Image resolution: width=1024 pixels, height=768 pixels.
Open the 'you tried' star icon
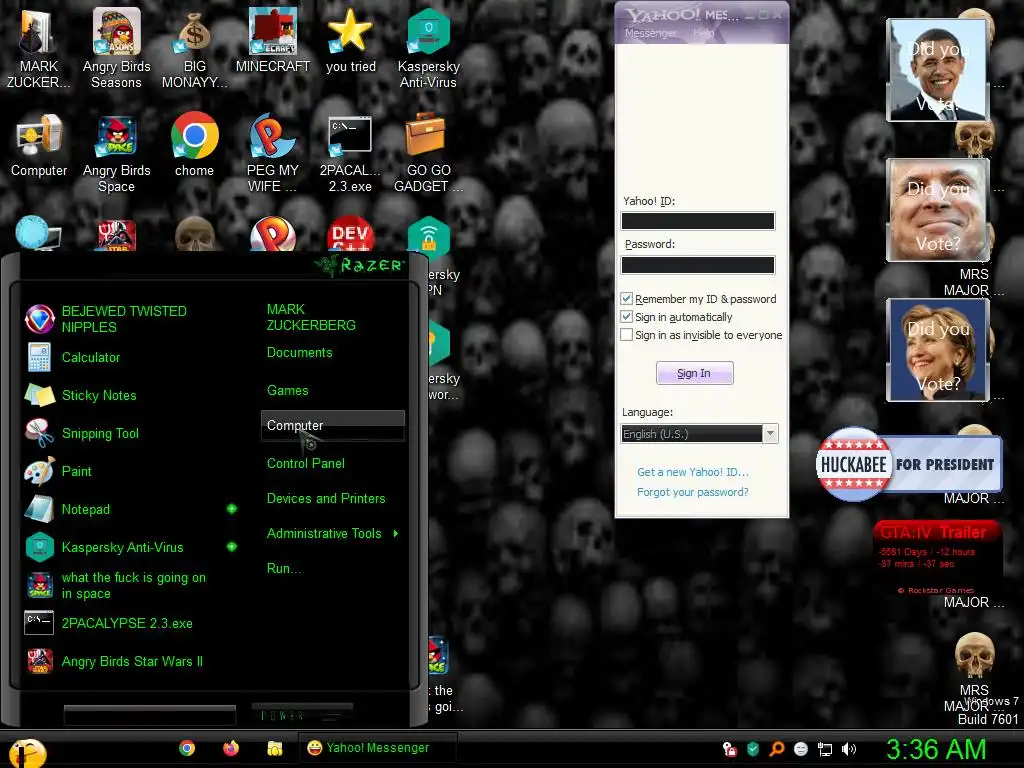coord(351,40)
